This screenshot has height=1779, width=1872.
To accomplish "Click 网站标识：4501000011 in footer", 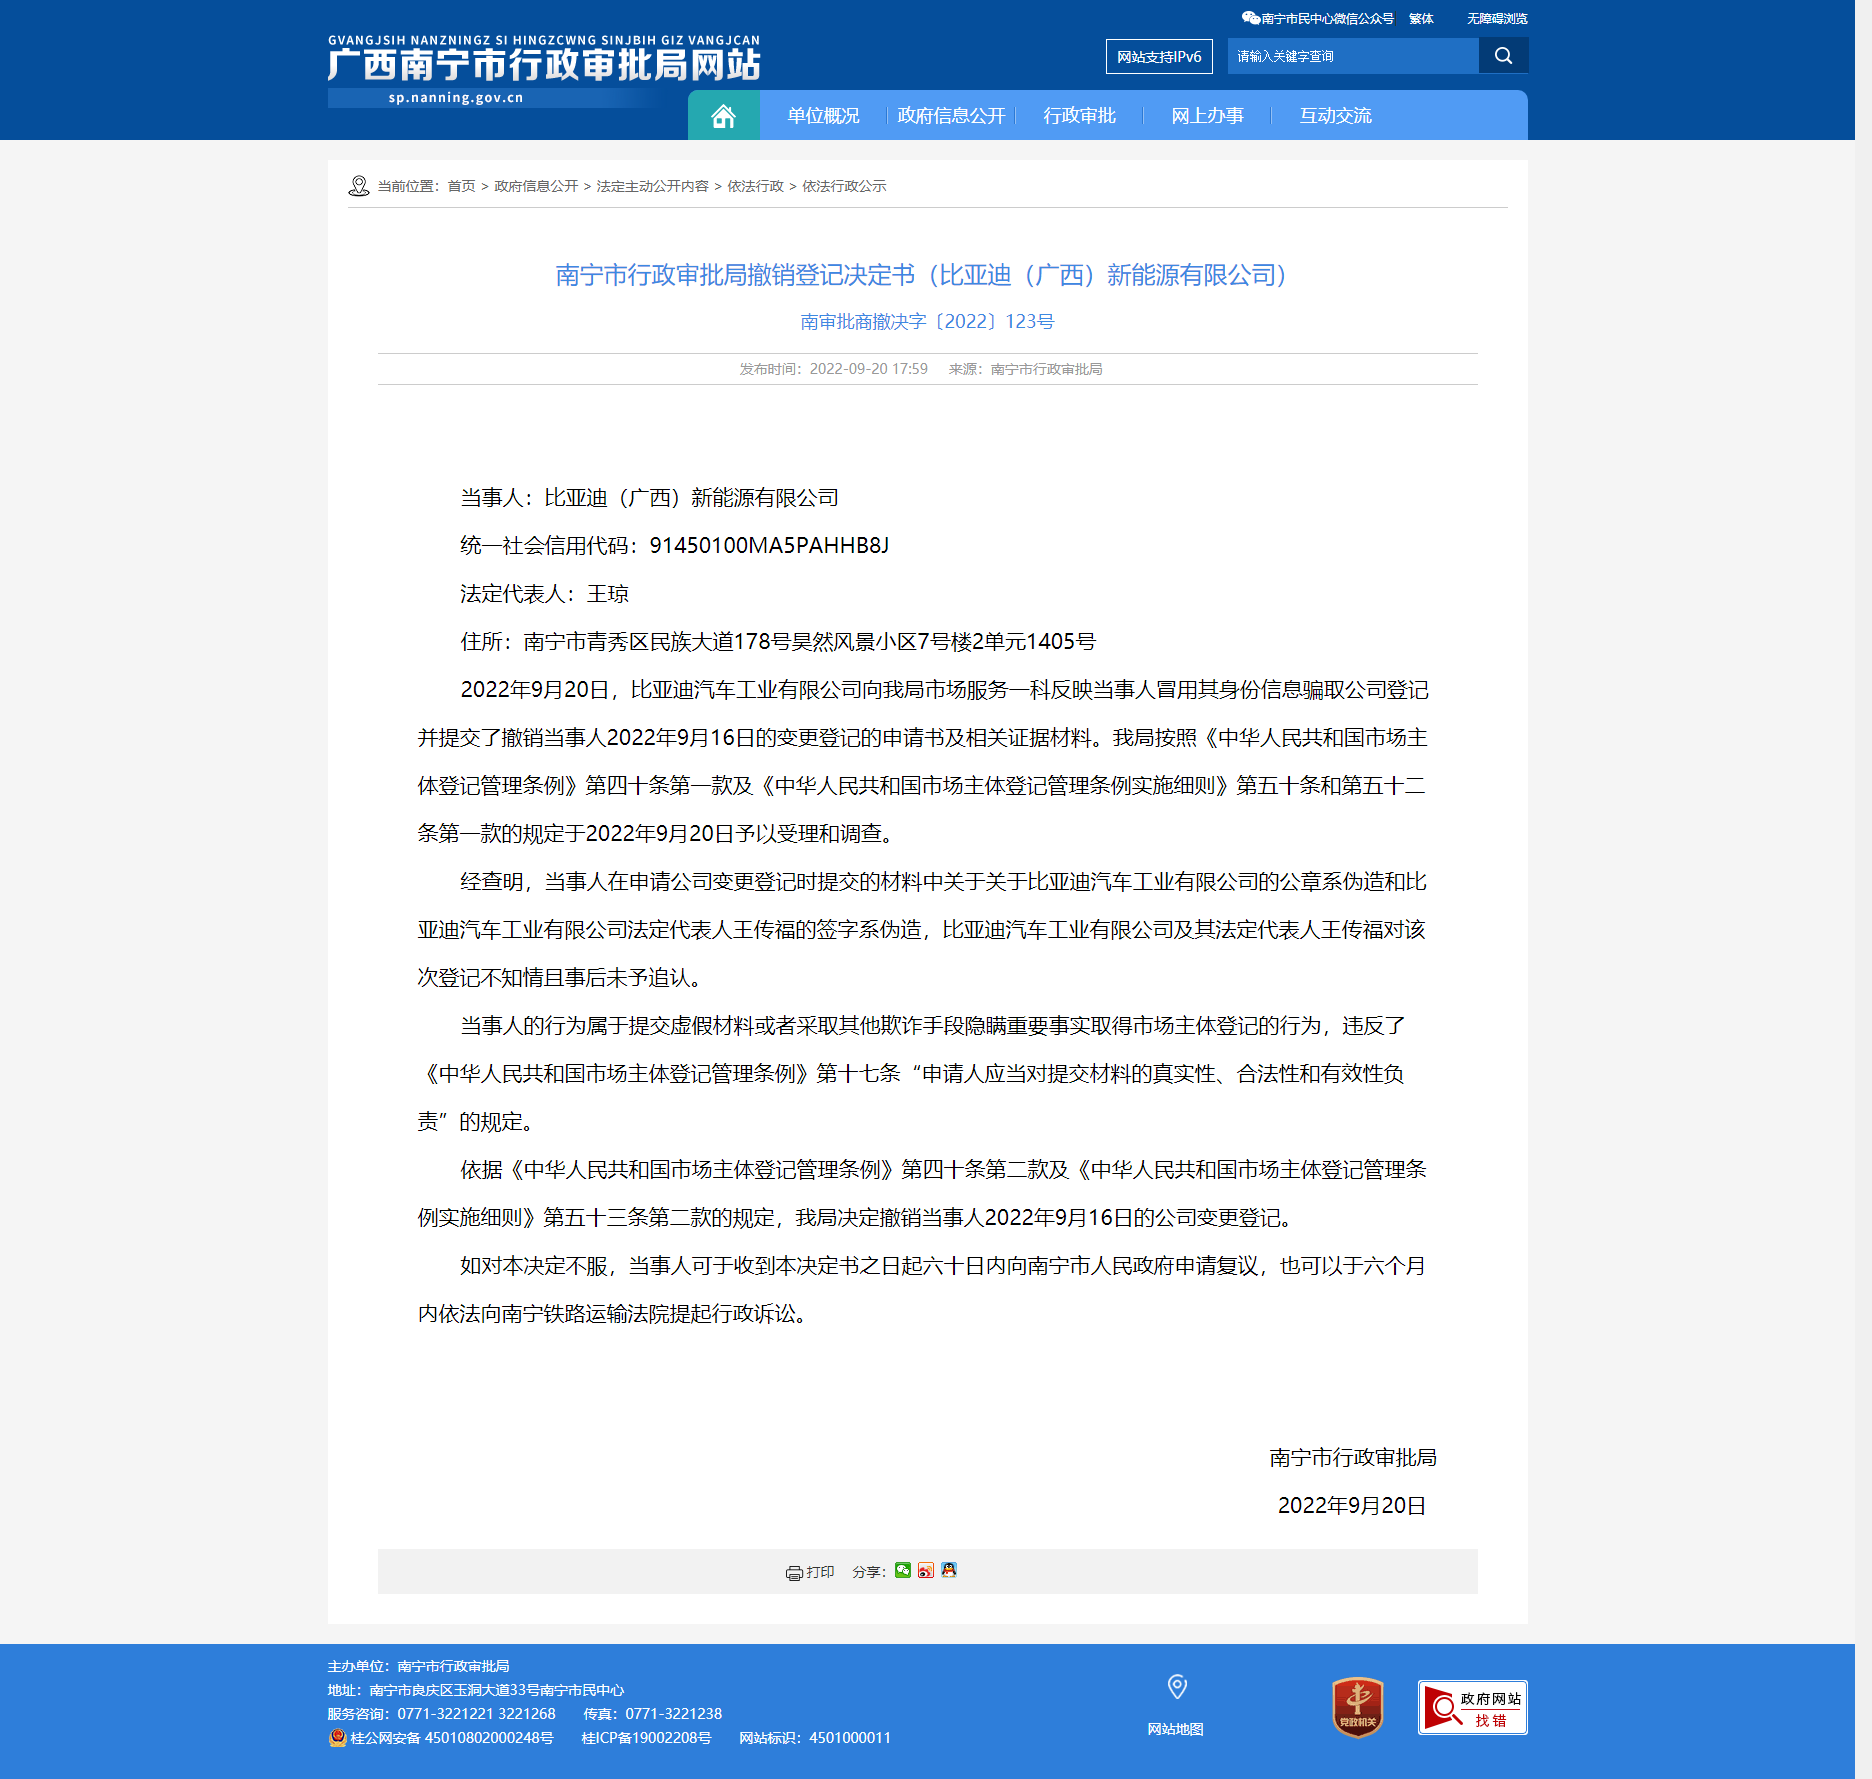I will pyautogui.click(x=815, y=1738).
